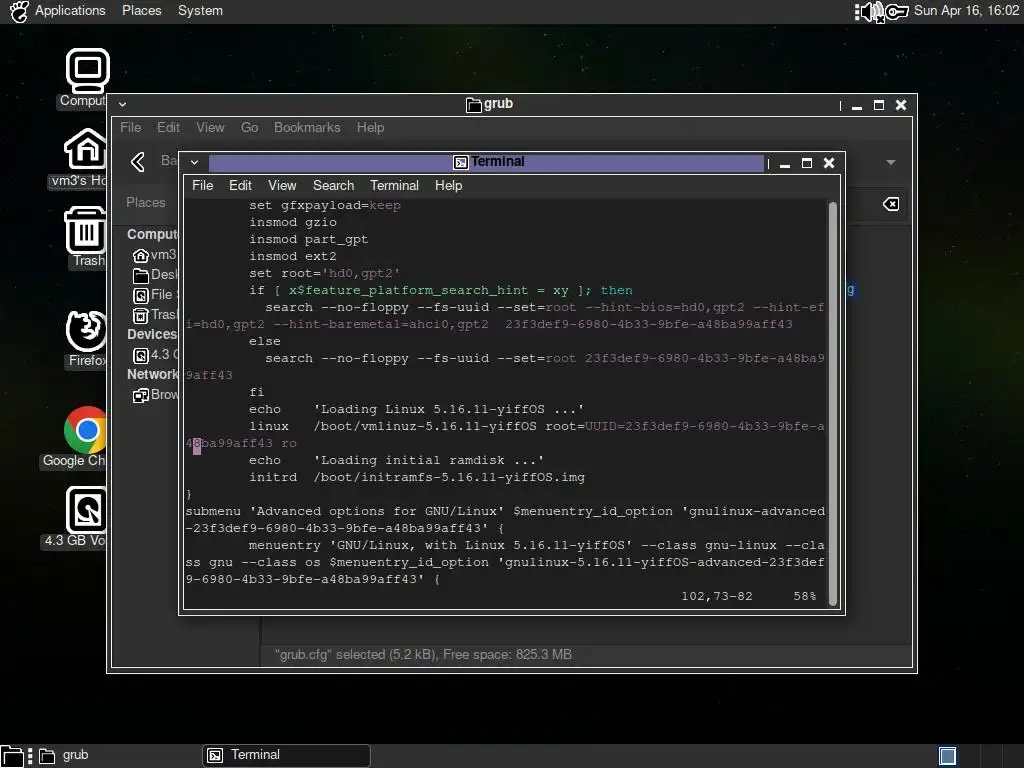This screenshot has height=768, width=1024.
Task: Open grub window menu chevron
Action: pyautogui.click(x=122, y=104)
